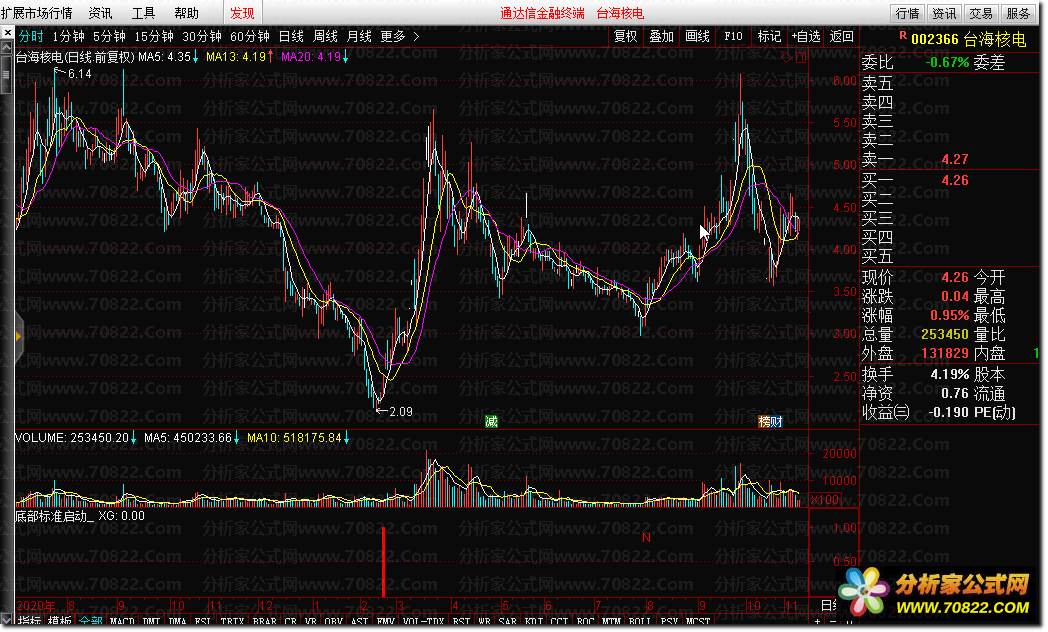Click the 2.09 low price label

coord(400,412)
